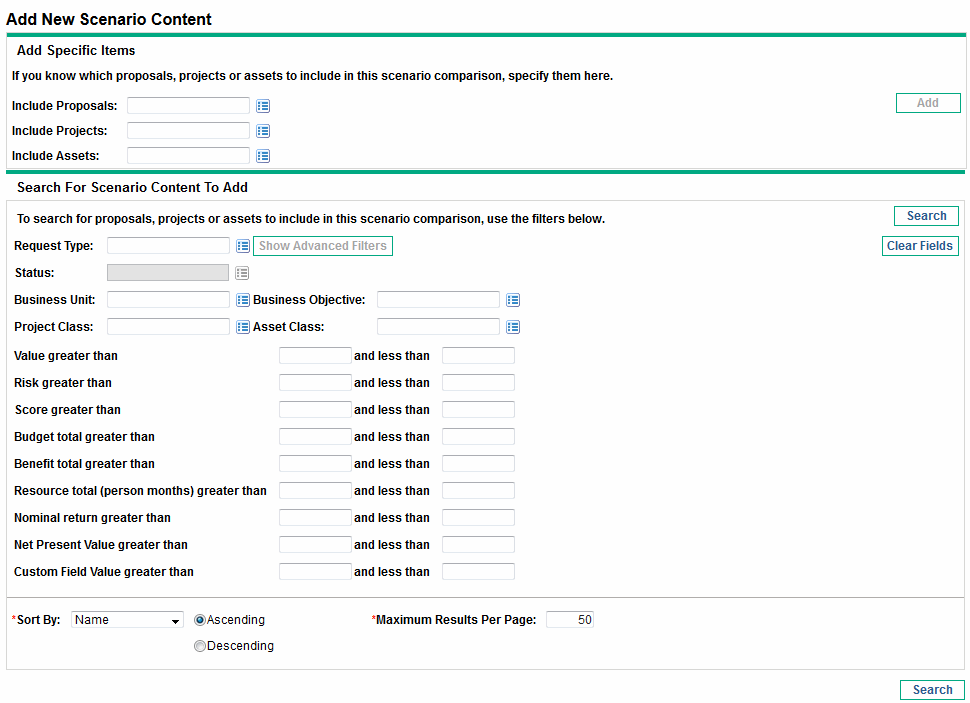
Task: Click Show Advanced Filters button
Action: 323,246
